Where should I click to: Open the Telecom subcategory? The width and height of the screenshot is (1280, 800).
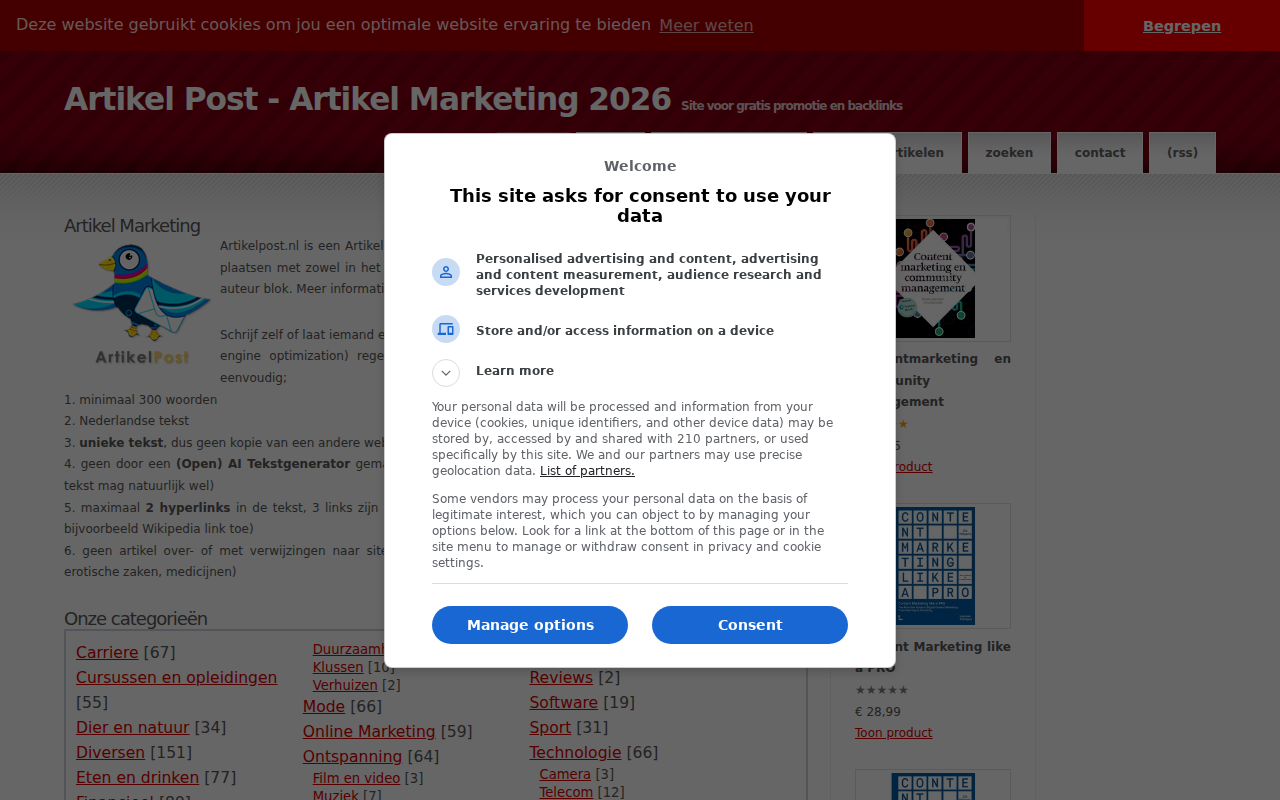(x=566, y=792)
